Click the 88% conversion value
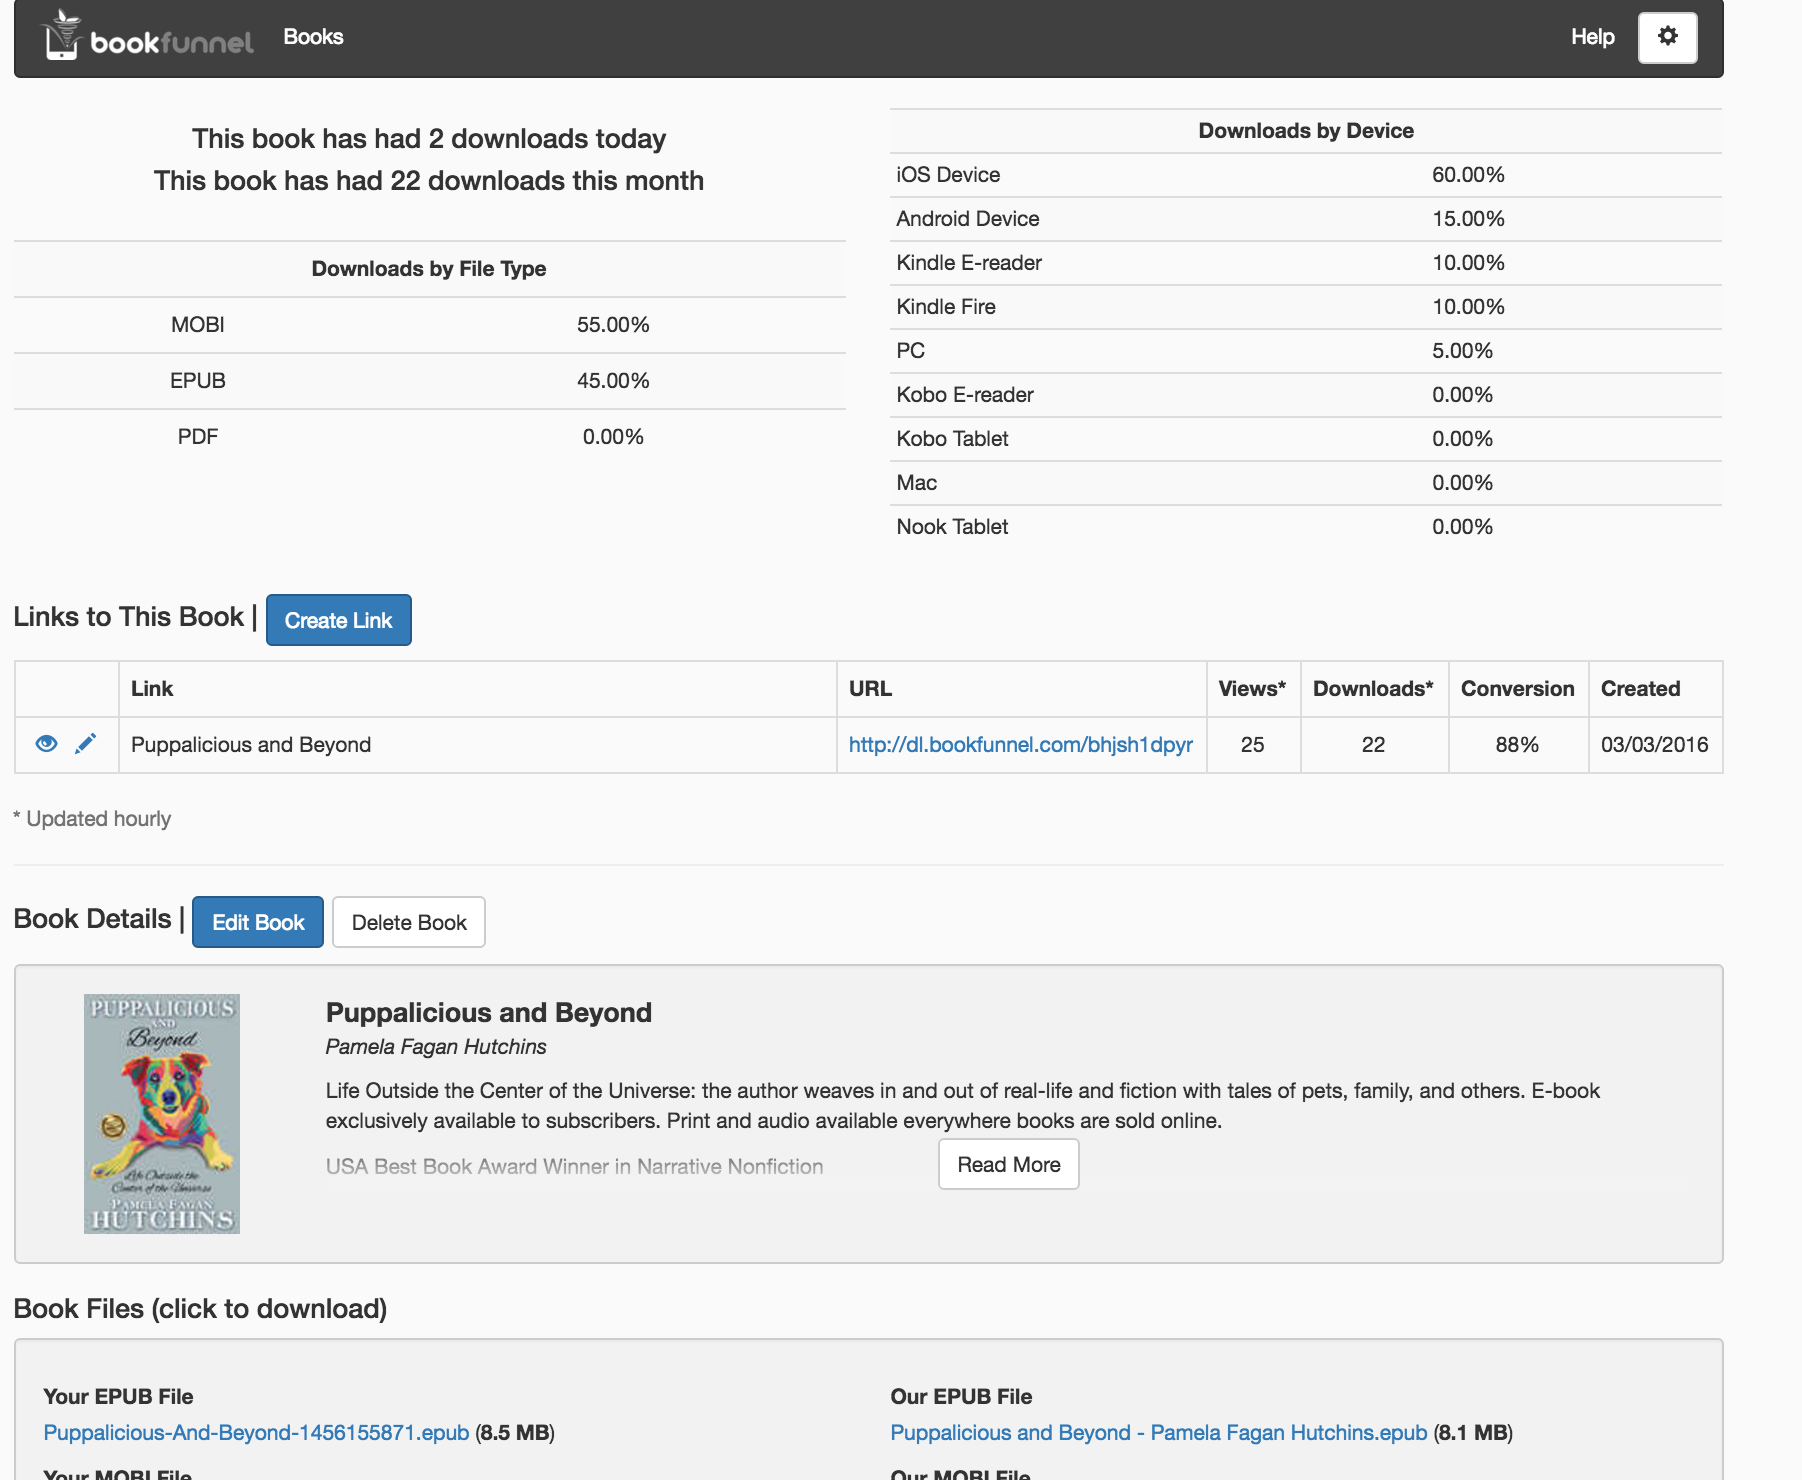1802x1480 pixels. (1517, 745)
